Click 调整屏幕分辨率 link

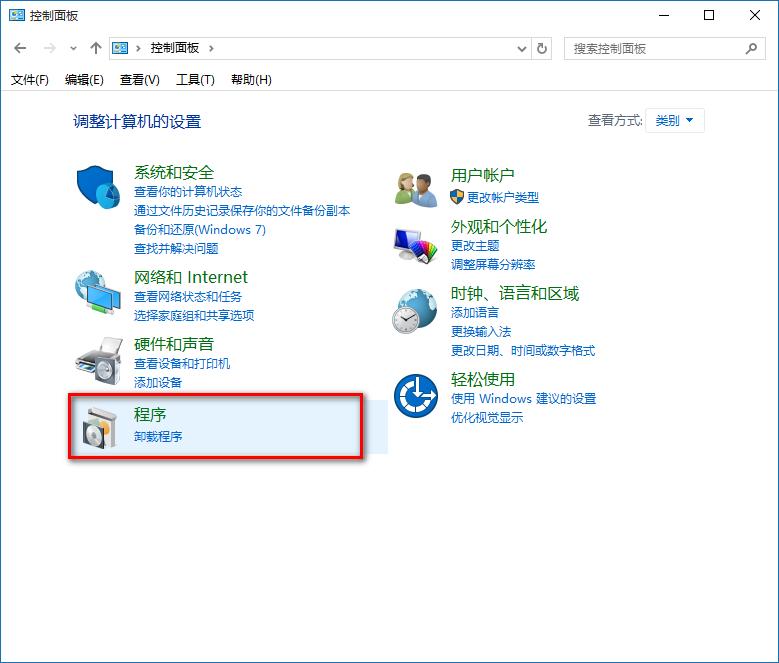[x=493, y=265]
